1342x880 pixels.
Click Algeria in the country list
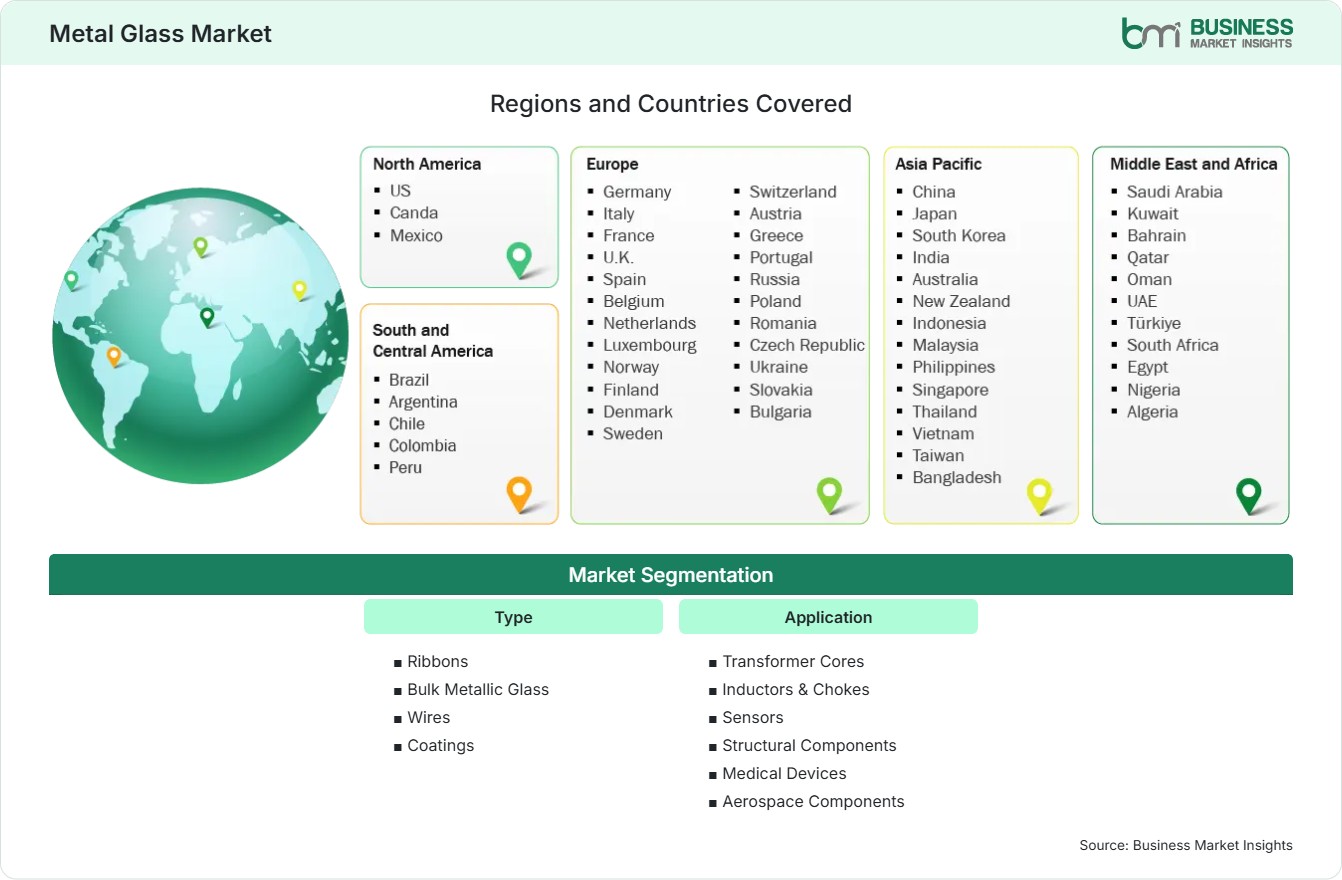(x=1153, y=411)
